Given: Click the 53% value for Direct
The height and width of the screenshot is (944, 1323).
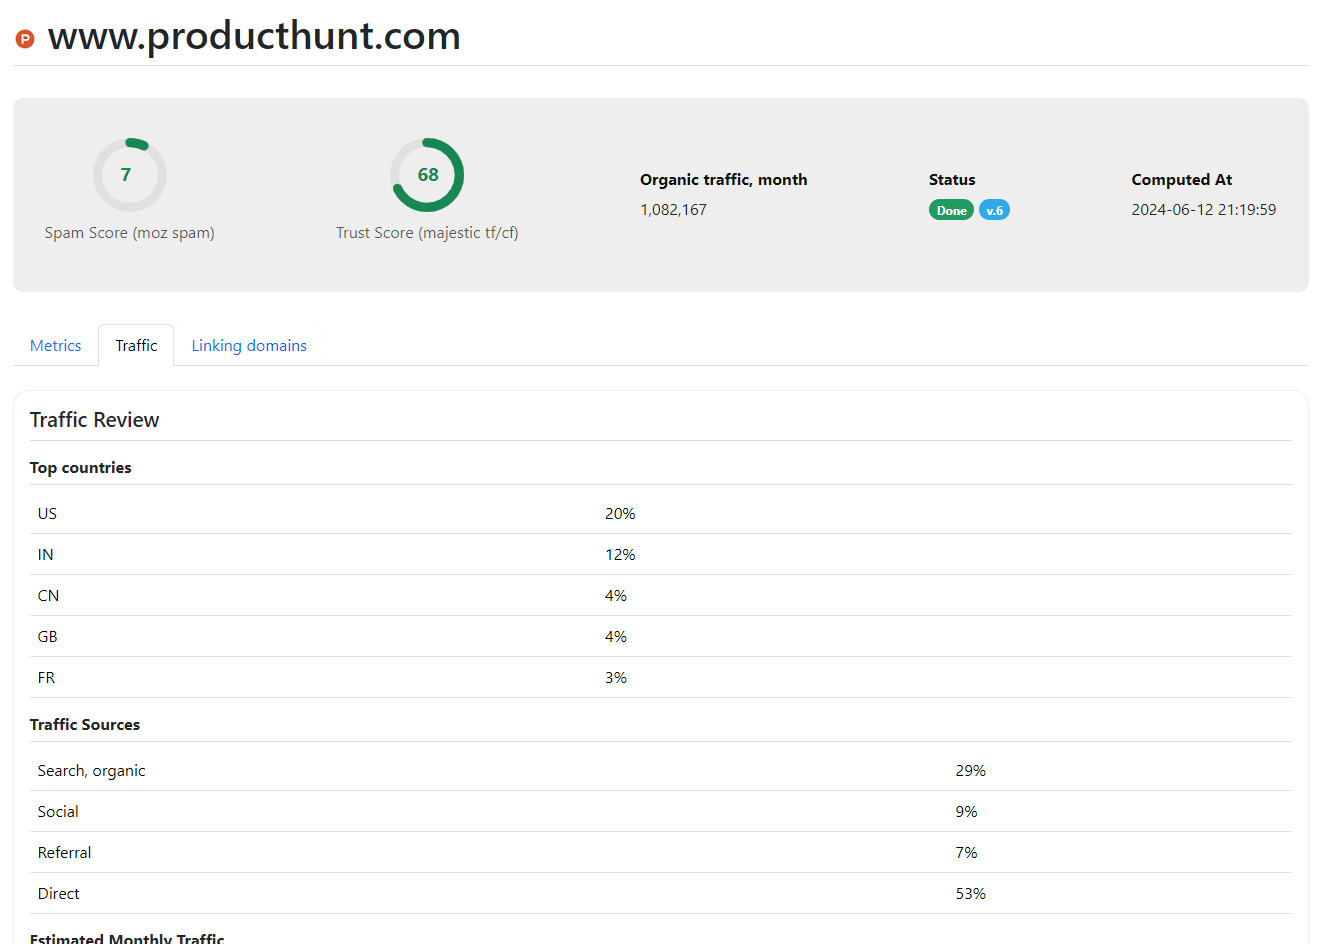Looking at the screenshot, I should (x=971, y=894).
